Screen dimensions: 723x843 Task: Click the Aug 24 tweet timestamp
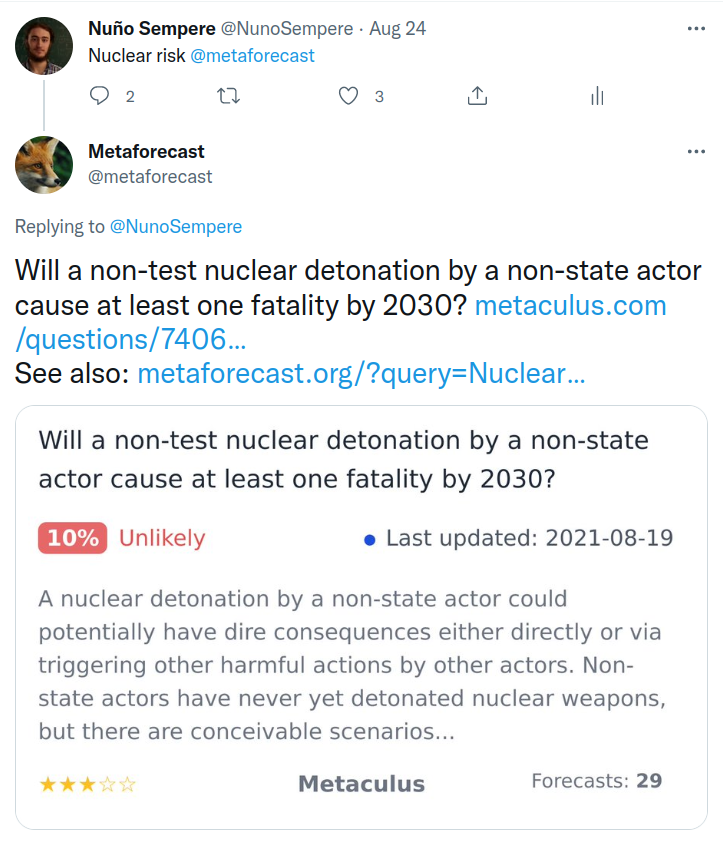pos(398,29)
